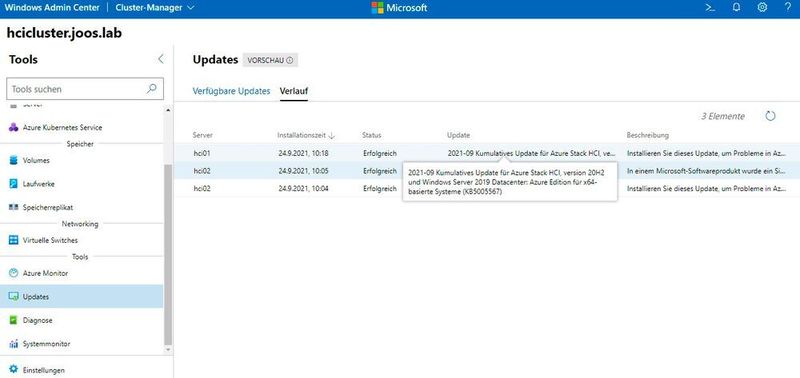This screenshot has width=800, height=378.
Task: Select the hci01 row
Action: [x=486, y=153]
